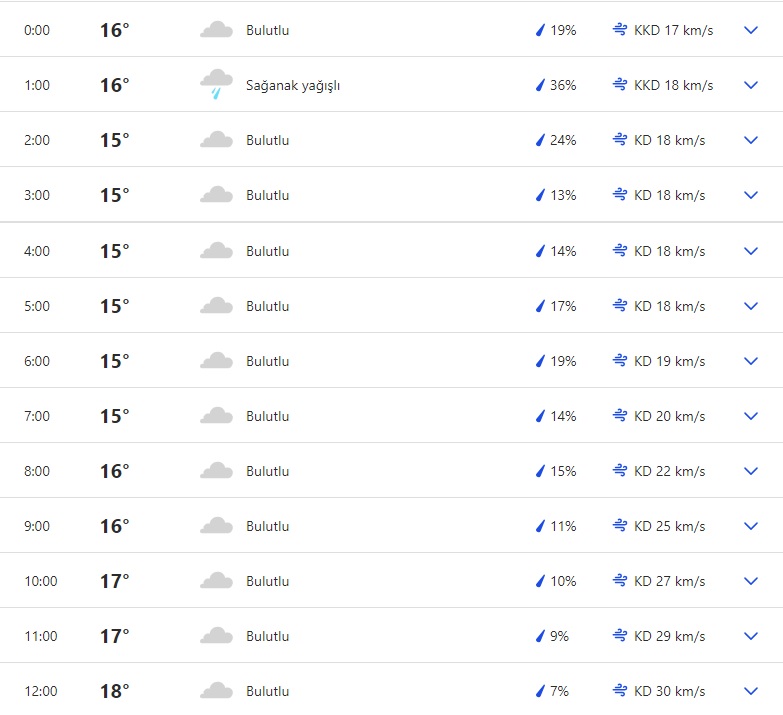Show details for the 10:00 forecast
Screen dimensions: 783x715
click(x=752, y=581)
